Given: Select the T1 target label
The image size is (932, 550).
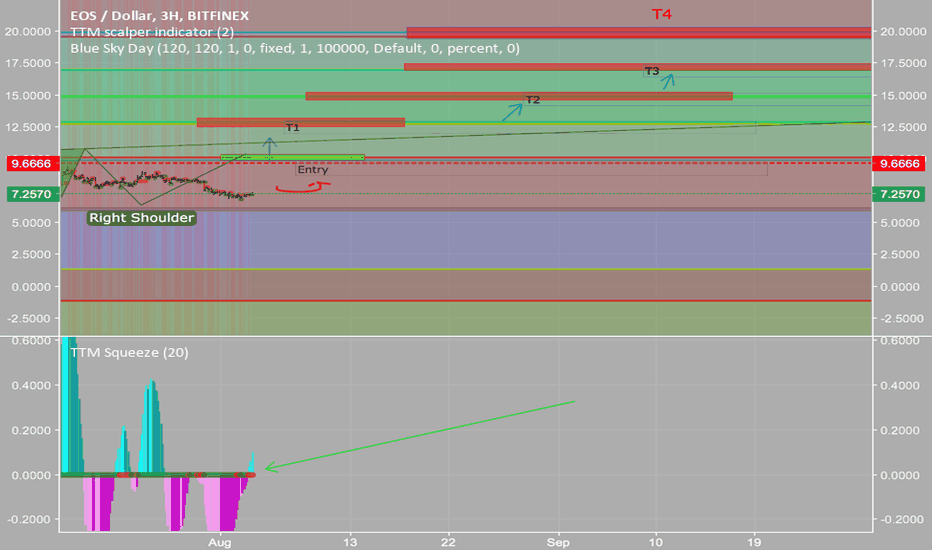Looking at the screenshot, I should (x=292, y=128).
